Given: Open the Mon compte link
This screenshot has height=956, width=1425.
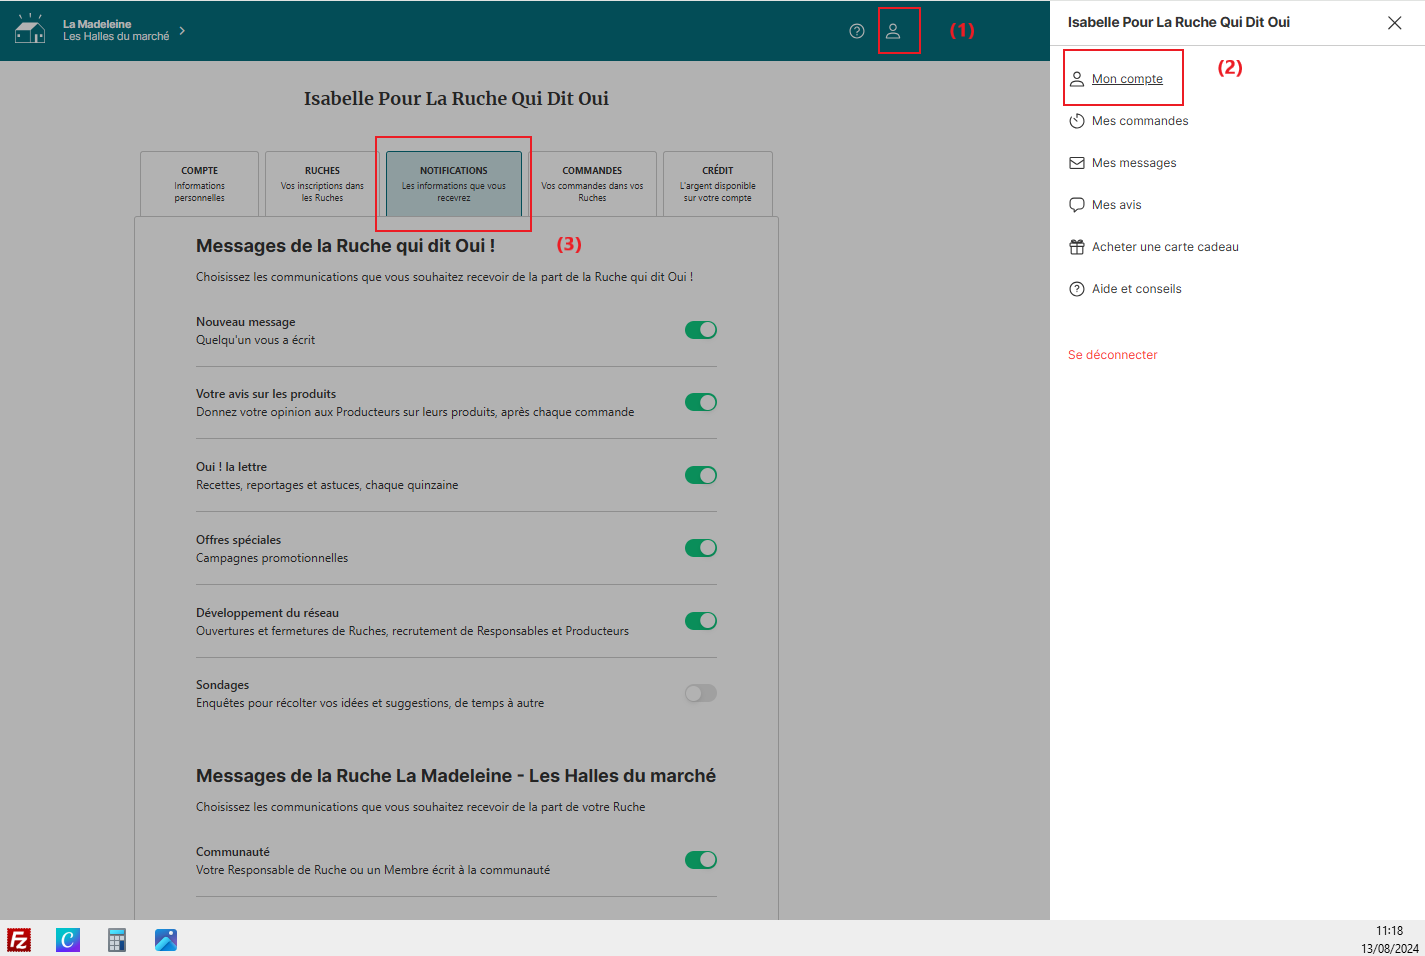Looking at the screenshot, I should 1127,79.
